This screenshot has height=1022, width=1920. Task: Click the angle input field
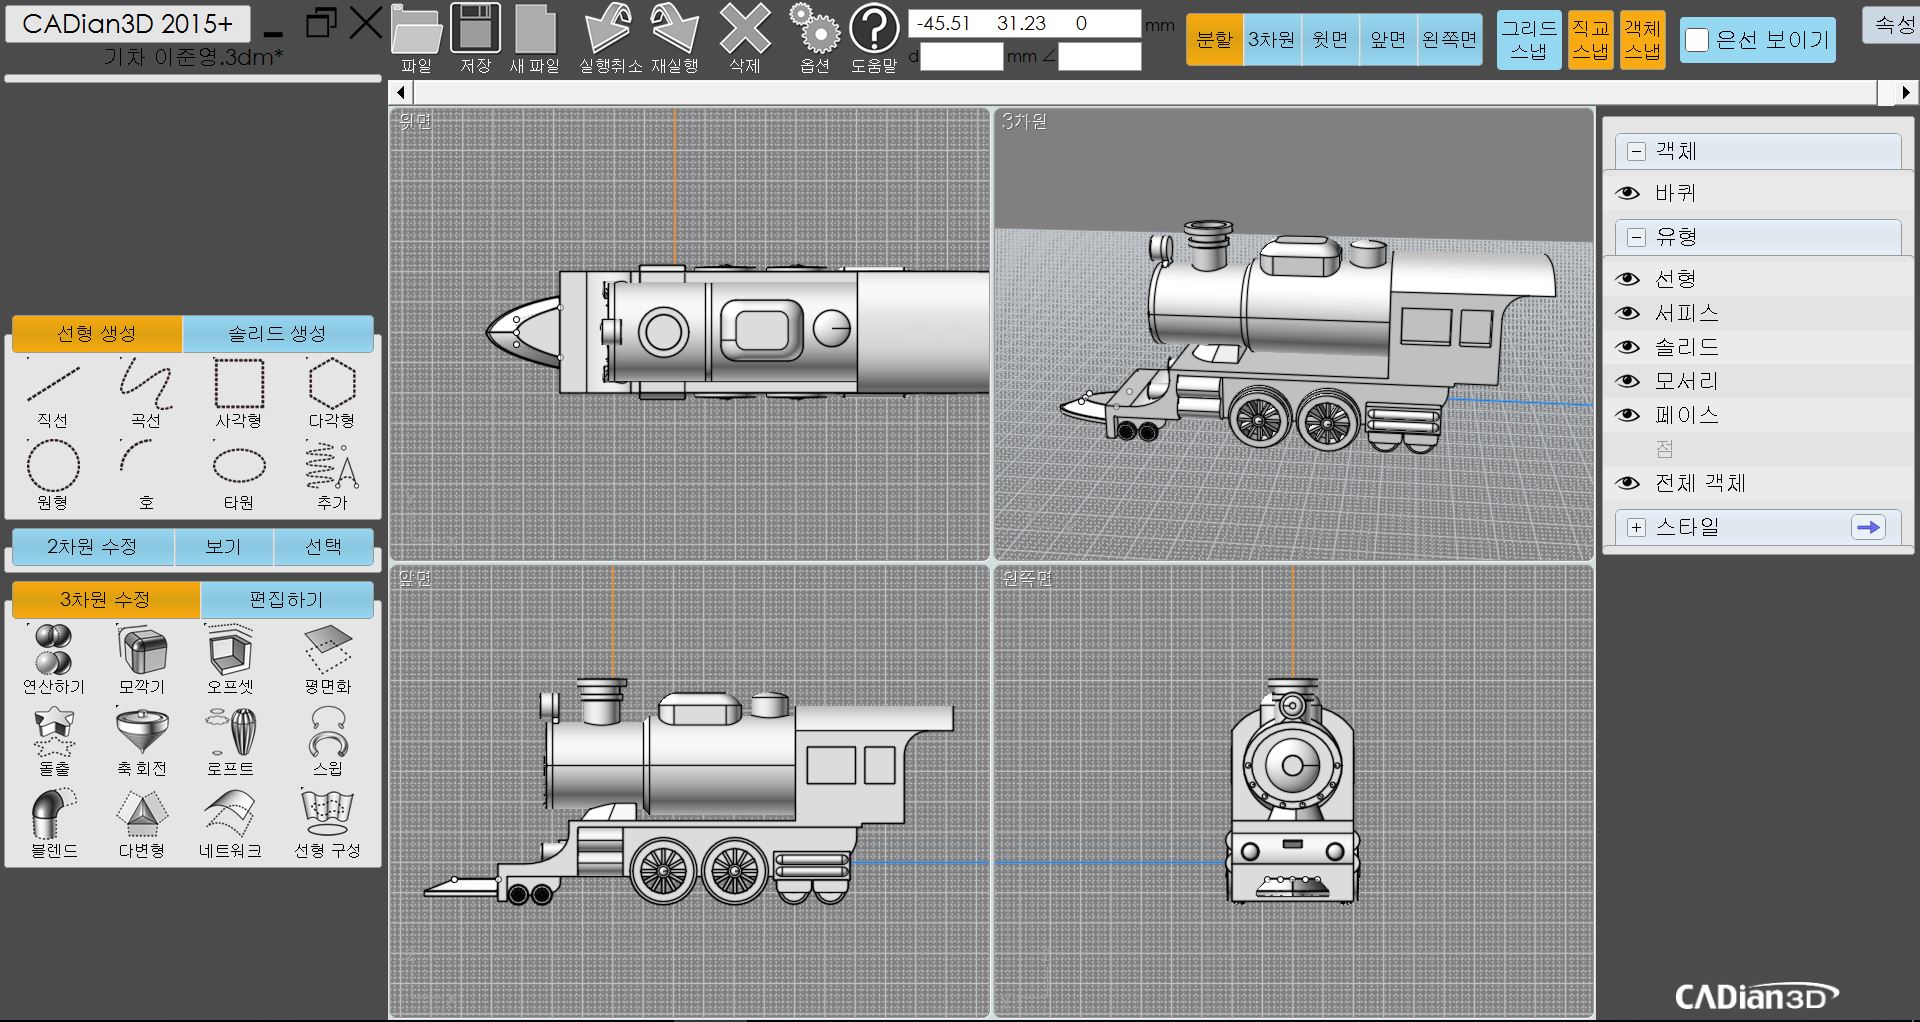click(x=1099, y=56)
